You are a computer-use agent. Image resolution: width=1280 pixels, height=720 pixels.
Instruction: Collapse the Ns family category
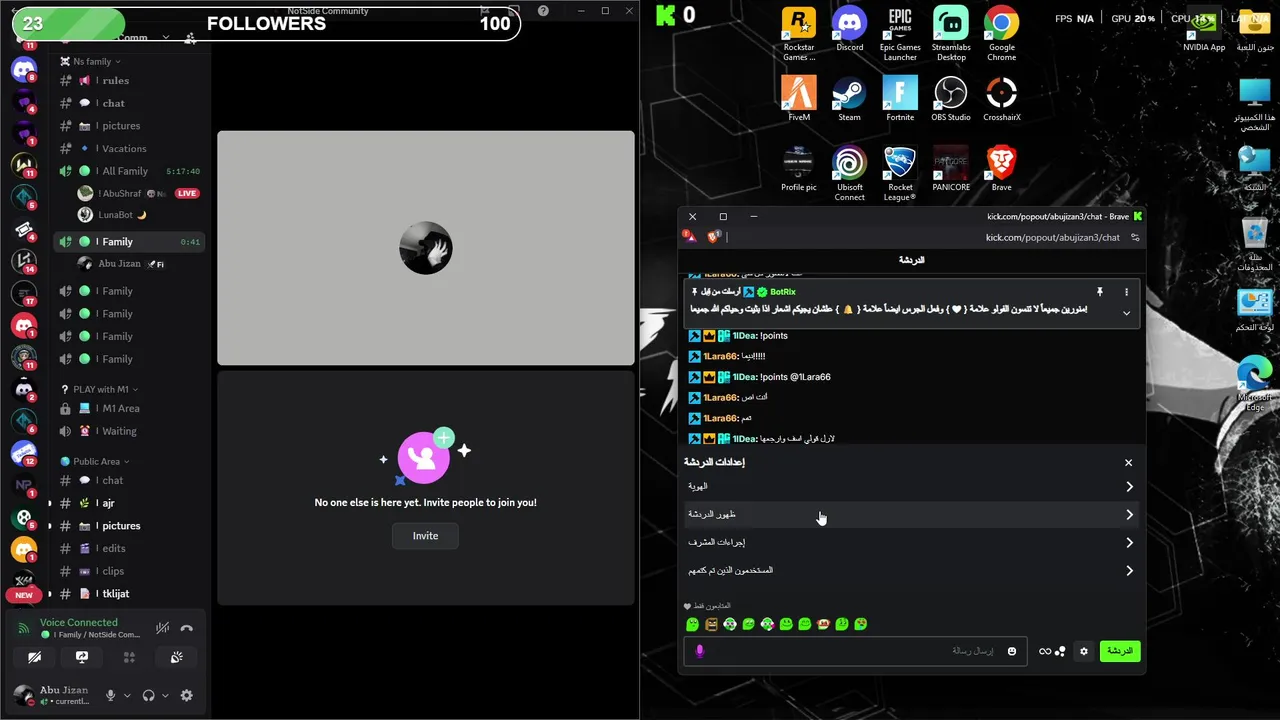tap(92, 61)
